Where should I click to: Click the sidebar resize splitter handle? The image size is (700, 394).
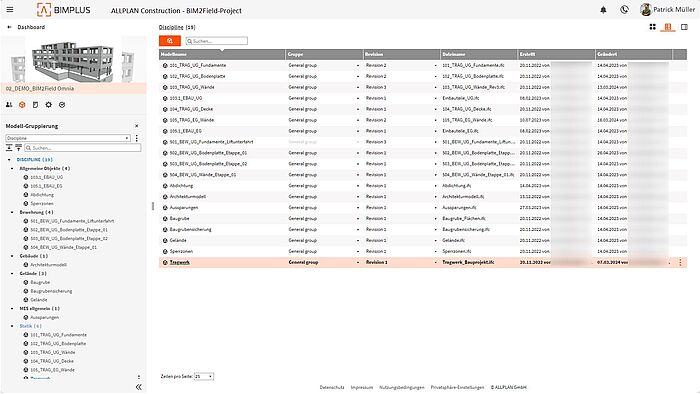pos(153,206)
